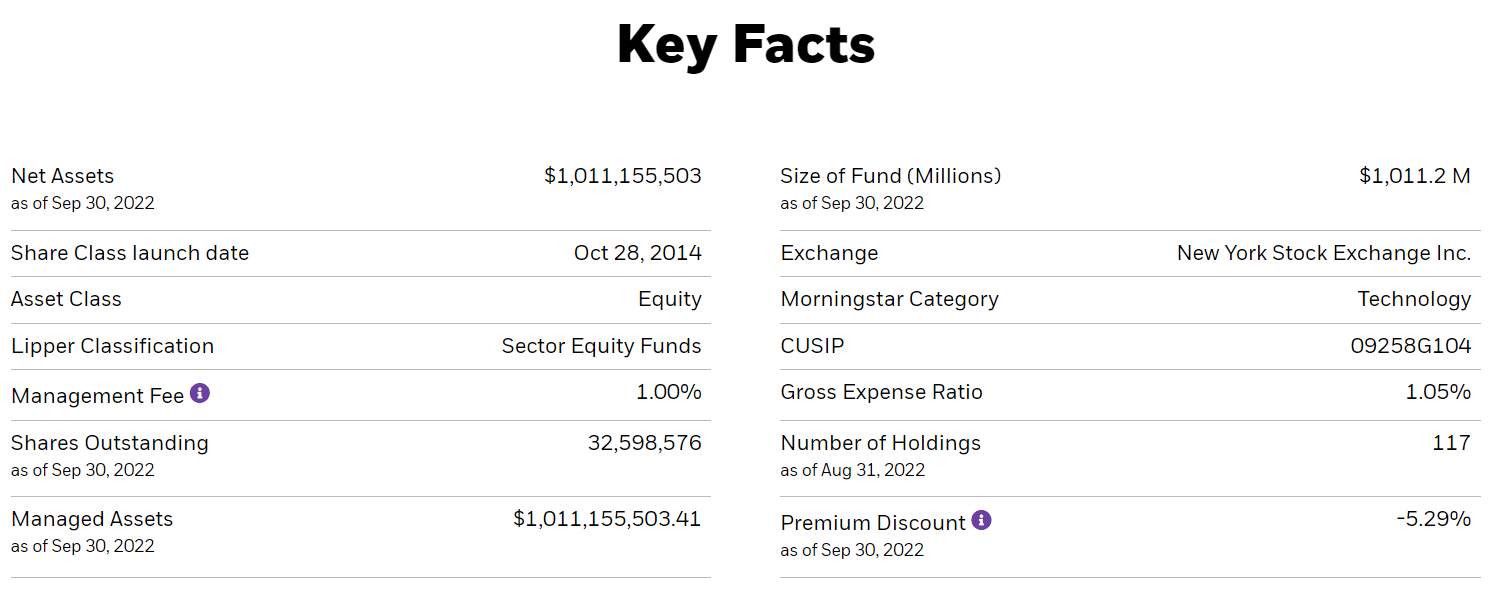This screenshot has height=597, width=1492.
Task: Click the -5.29% premium discount value
Action: pos(1433,519)
